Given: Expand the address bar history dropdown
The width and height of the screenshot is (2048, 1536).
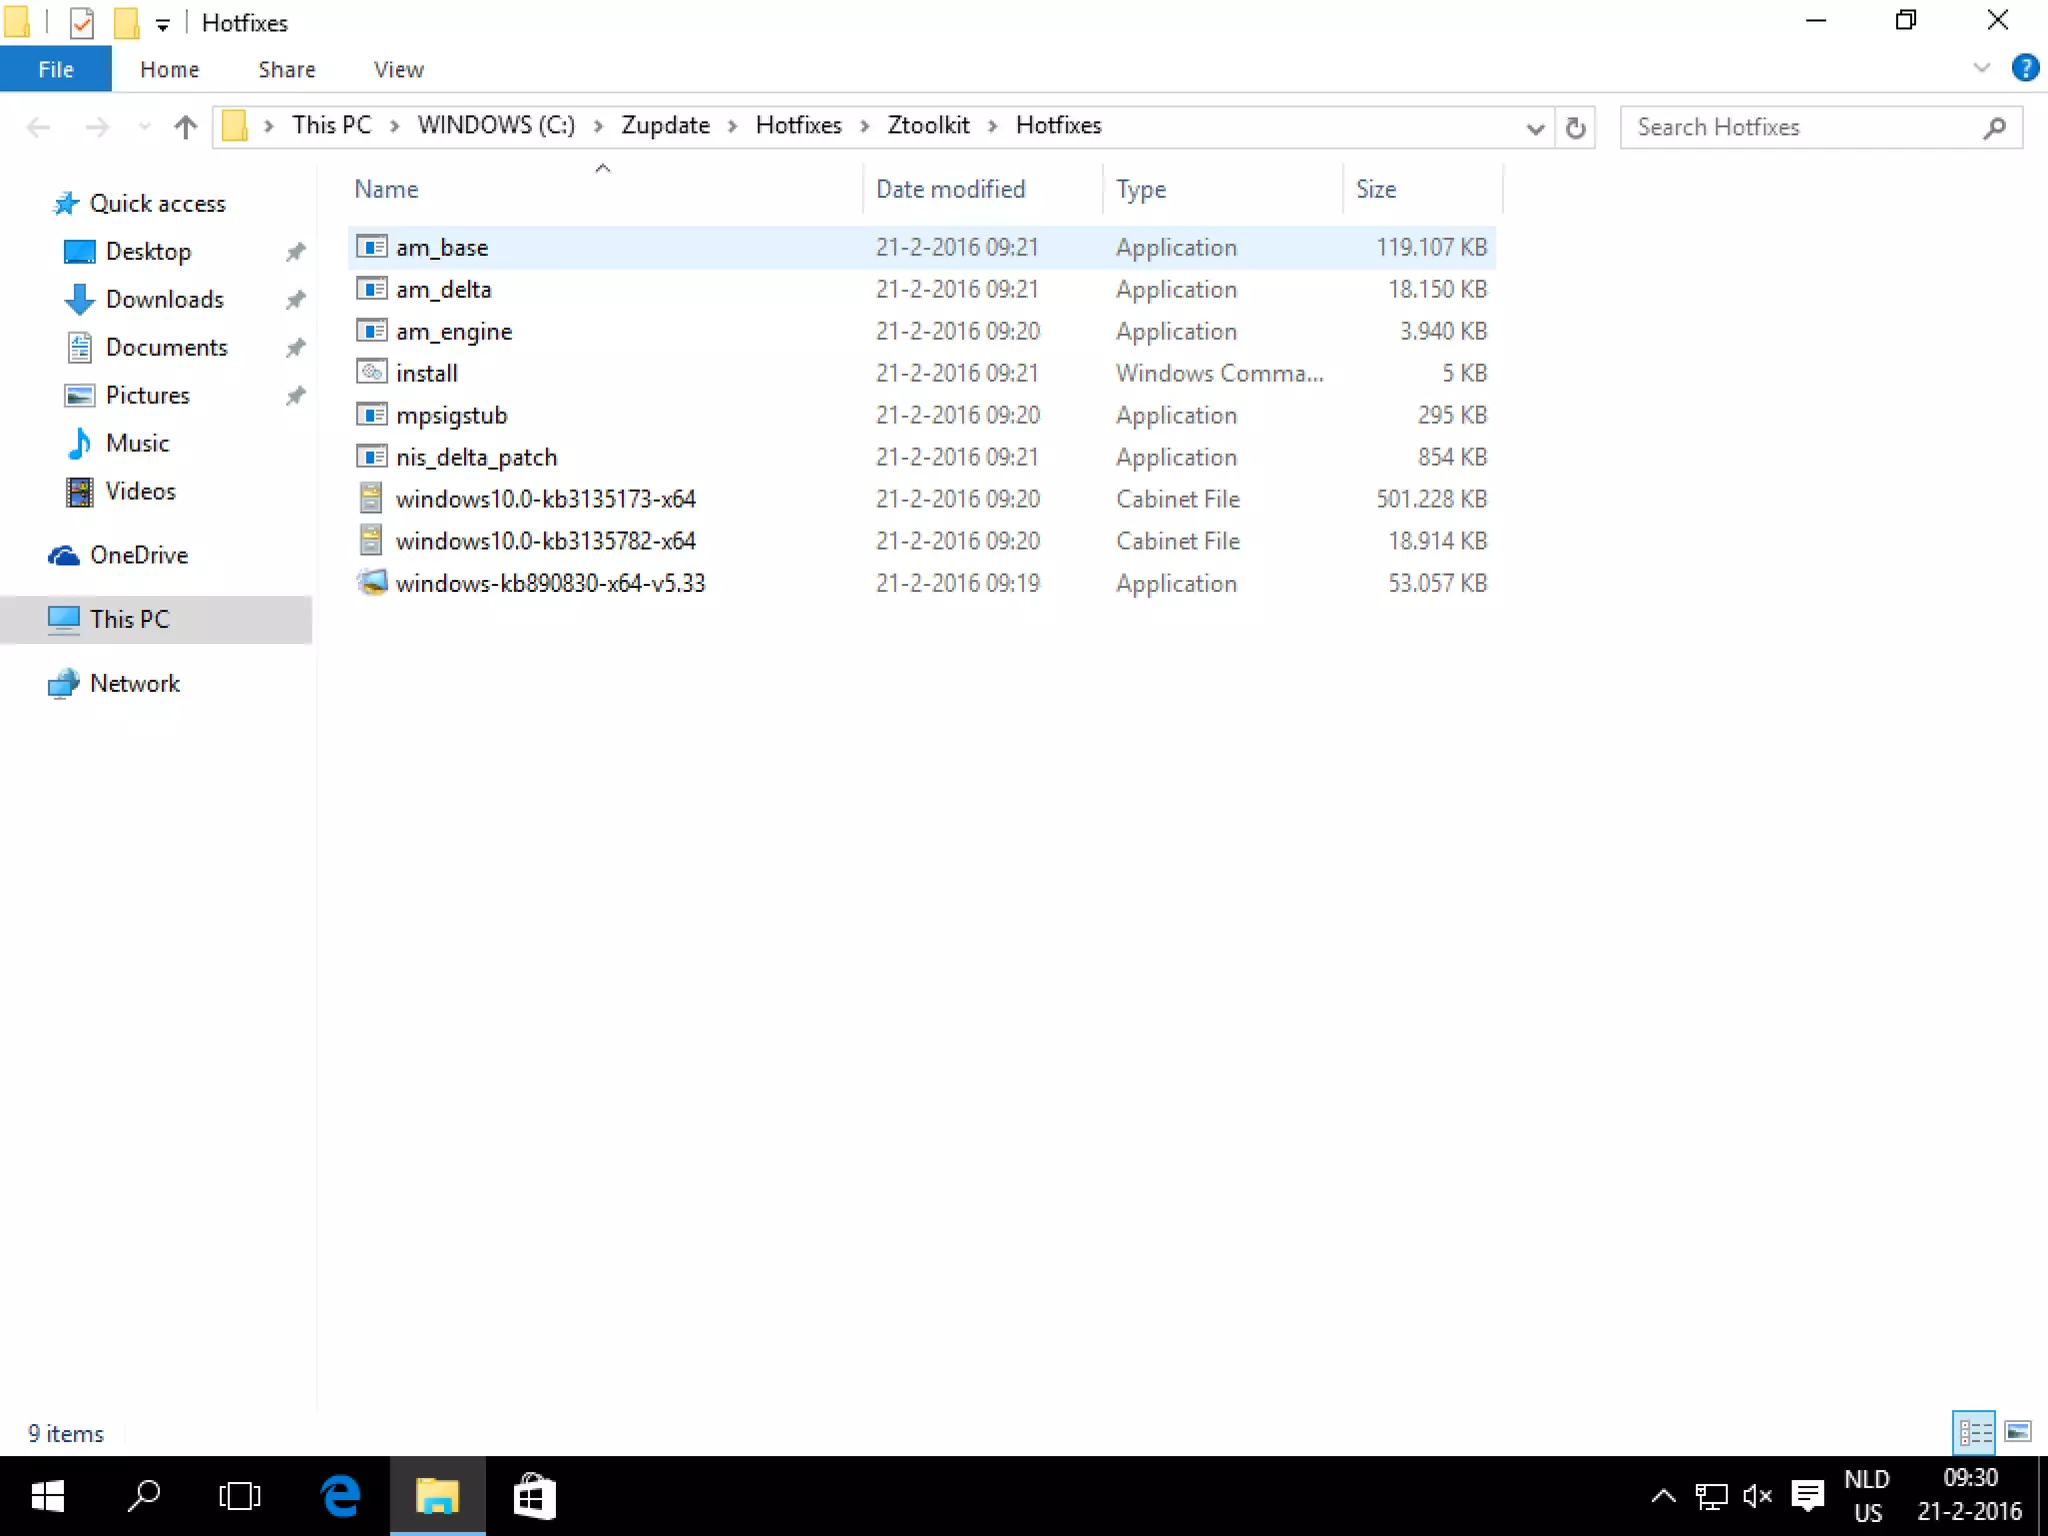Looking at the screenshot, I should click(1535, 128).
